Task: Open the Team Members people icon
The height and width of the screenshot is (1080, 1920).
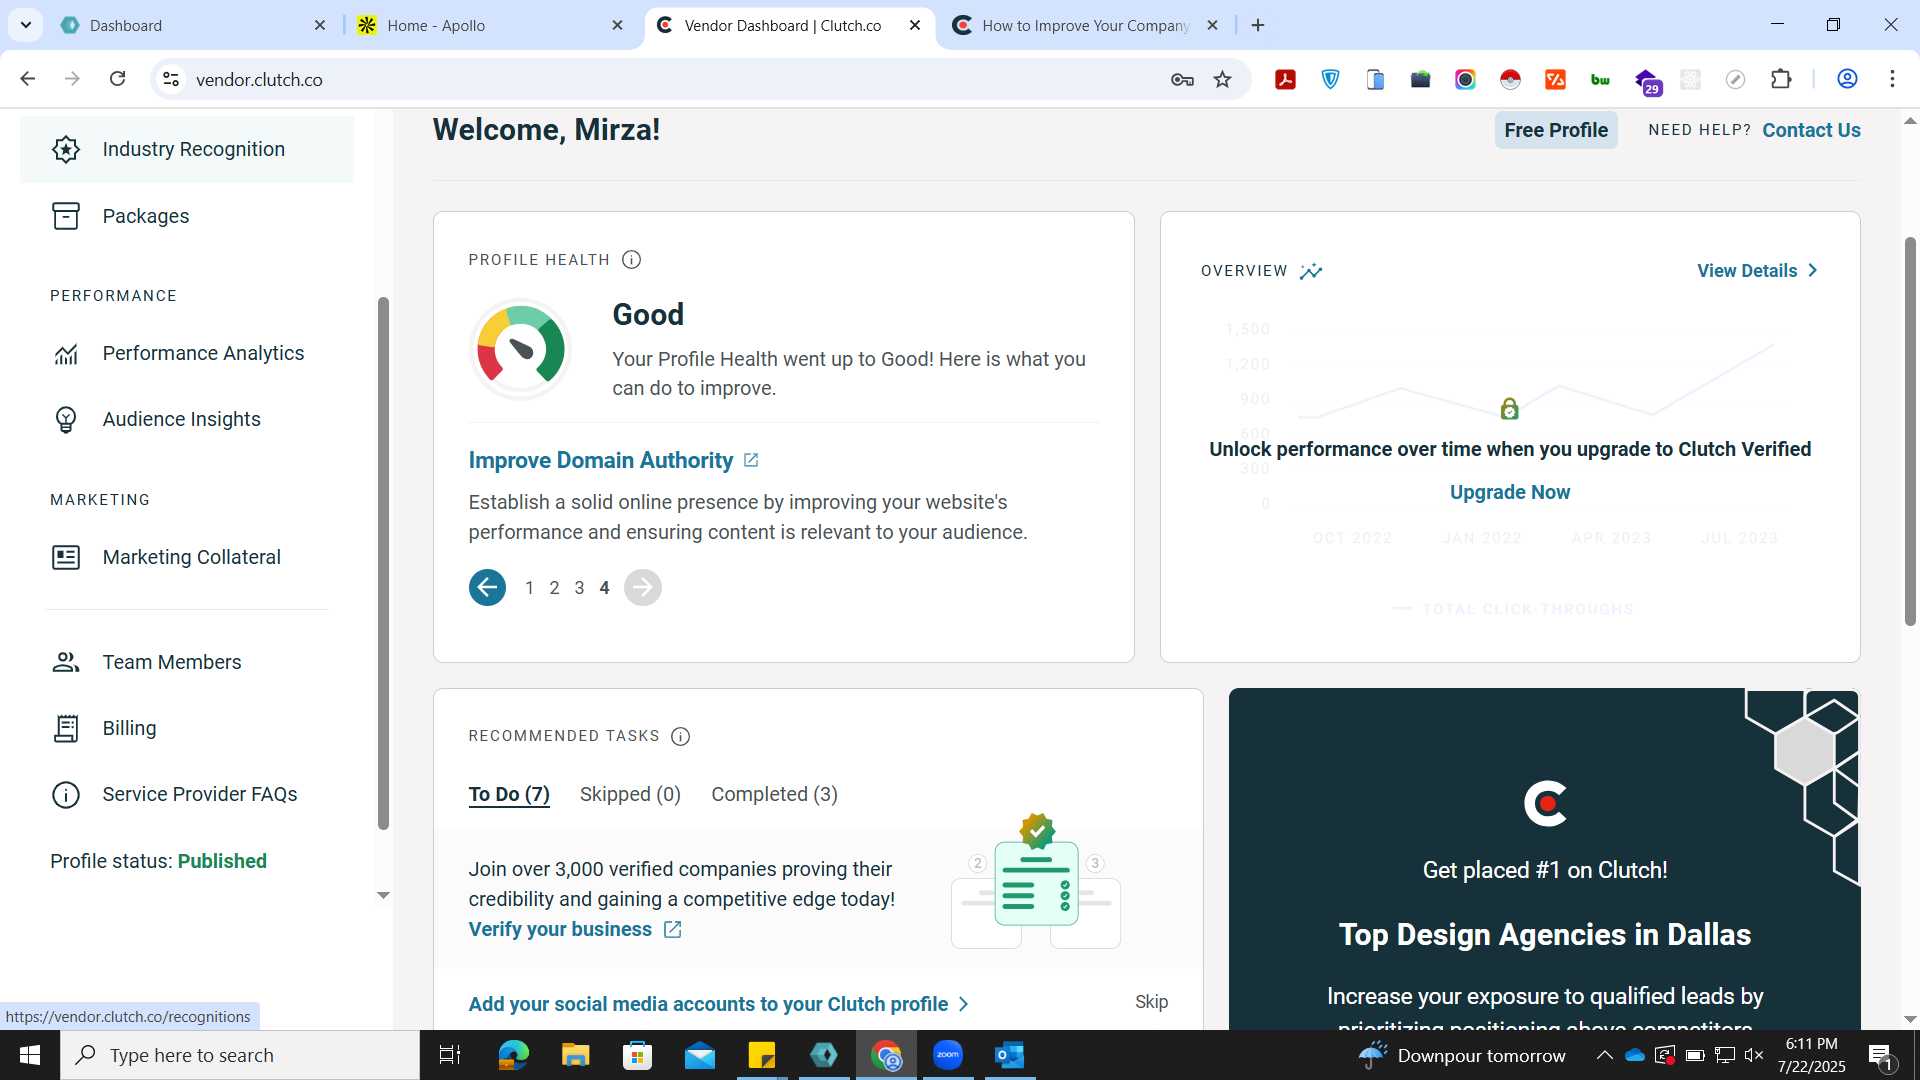Action: tap(66, 662)
